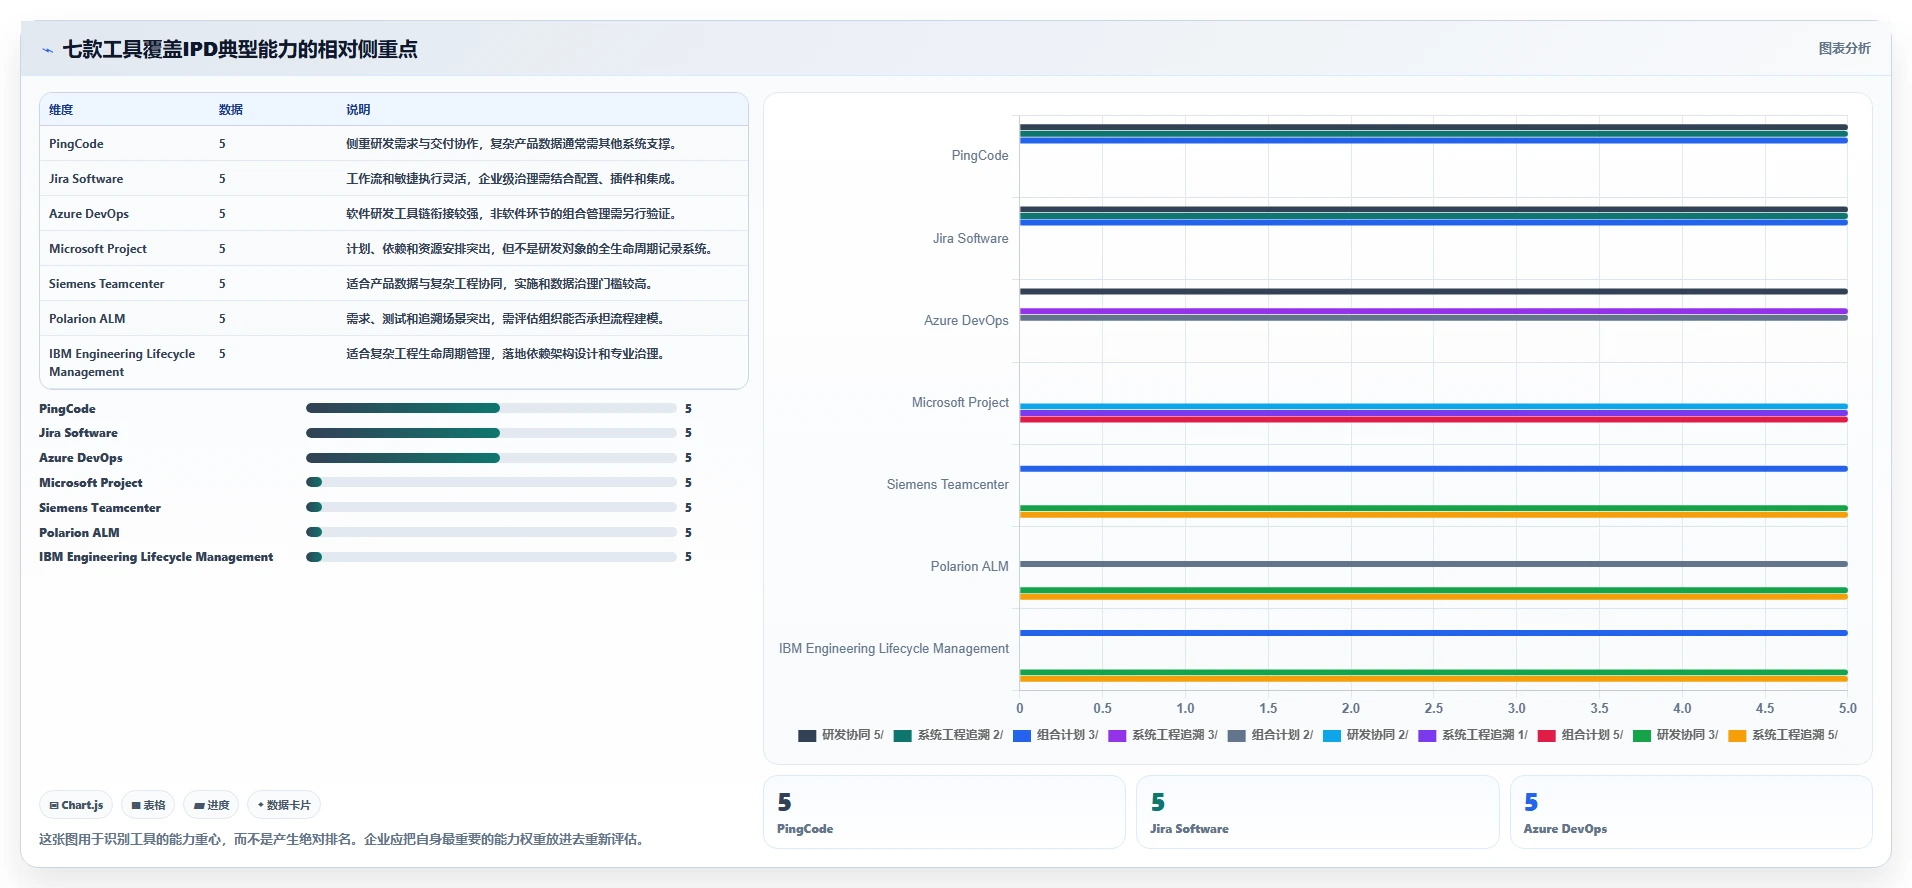
Task: Click the PingCode progress bar
Action: (491, 408)
